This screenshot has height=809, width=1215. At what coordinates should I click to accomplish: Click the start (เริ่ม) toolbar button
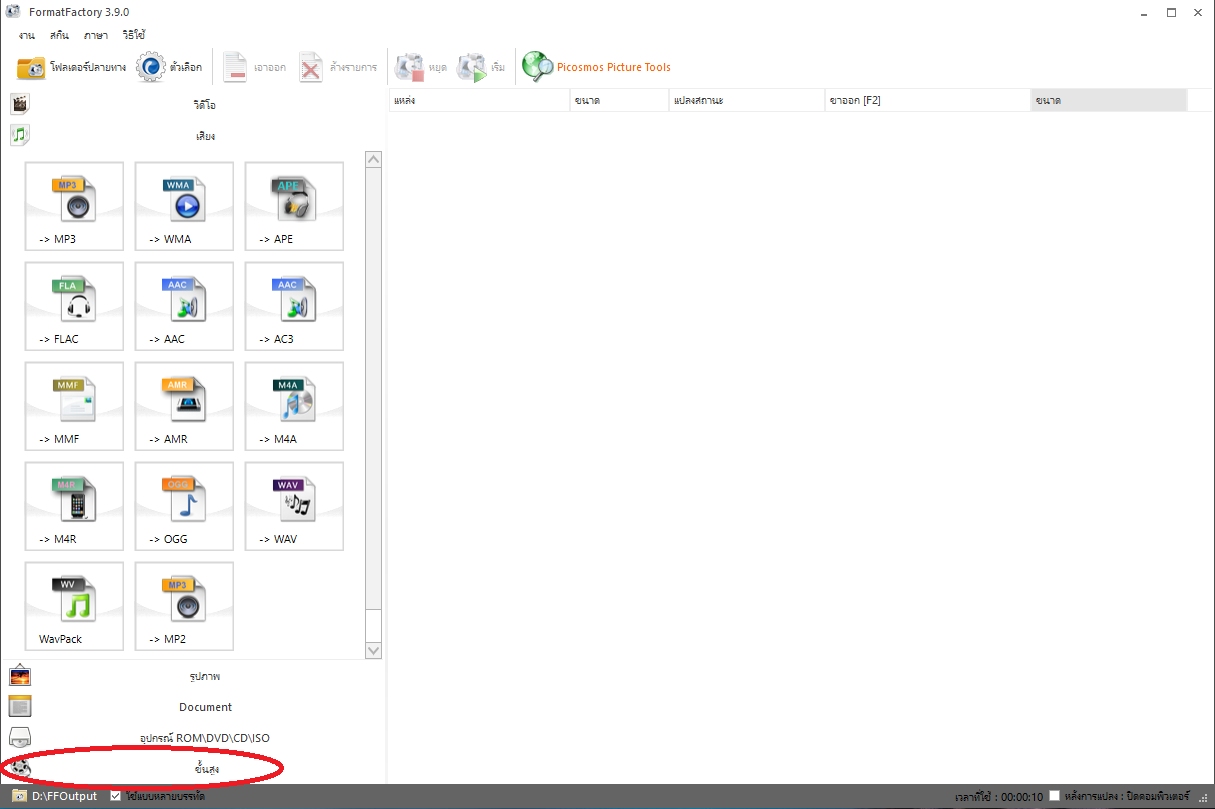[x=482, y=68]
